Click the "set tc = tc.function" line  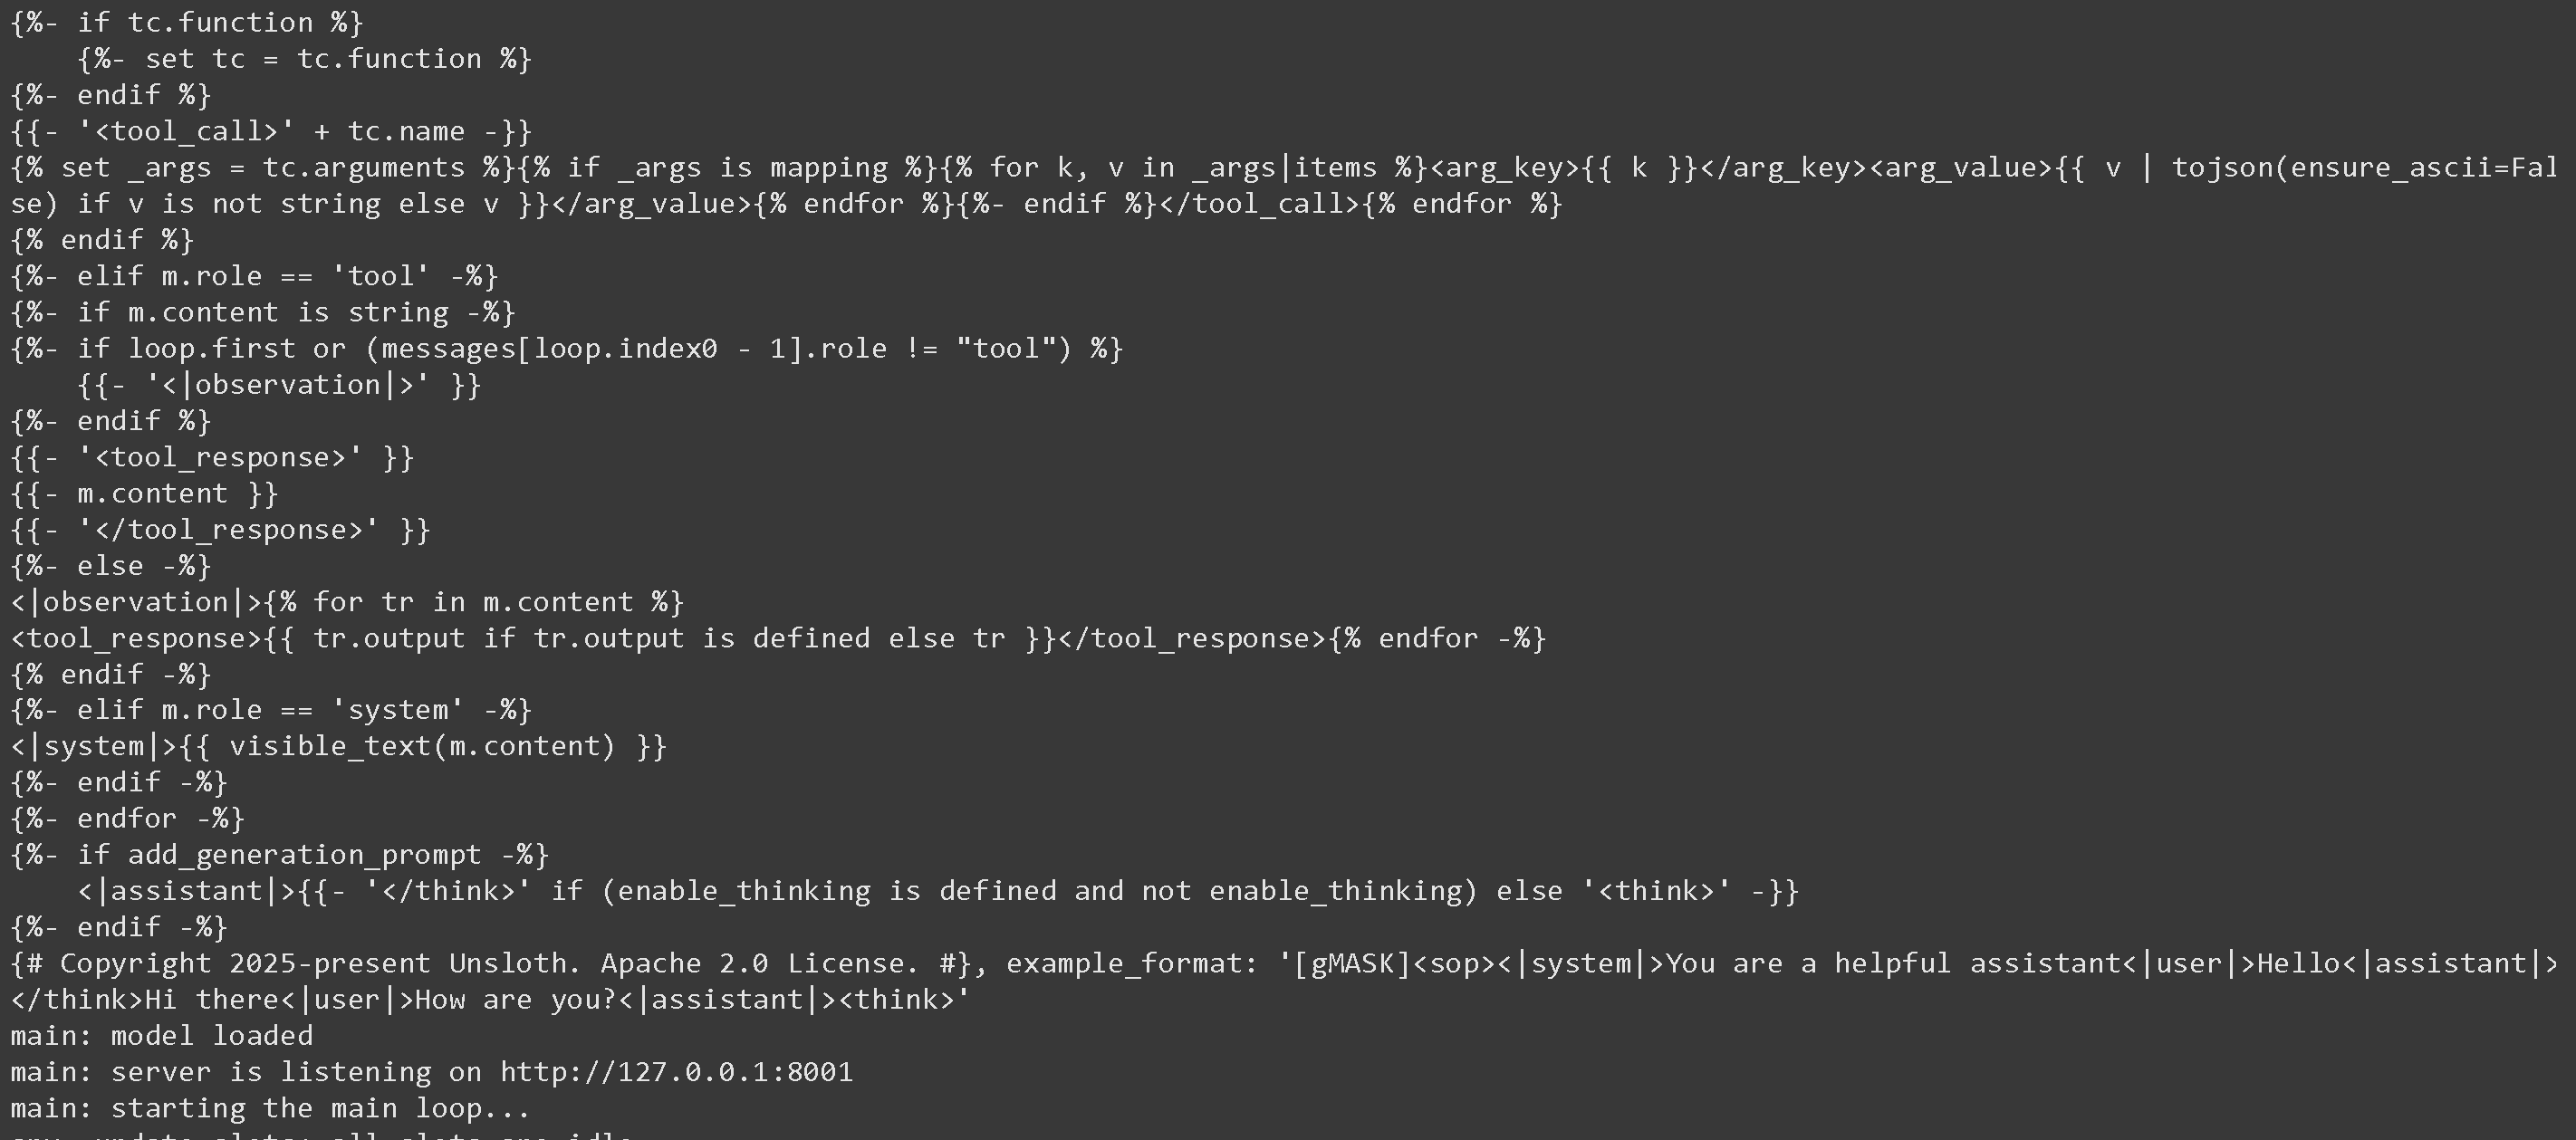[x=304, y=59]
